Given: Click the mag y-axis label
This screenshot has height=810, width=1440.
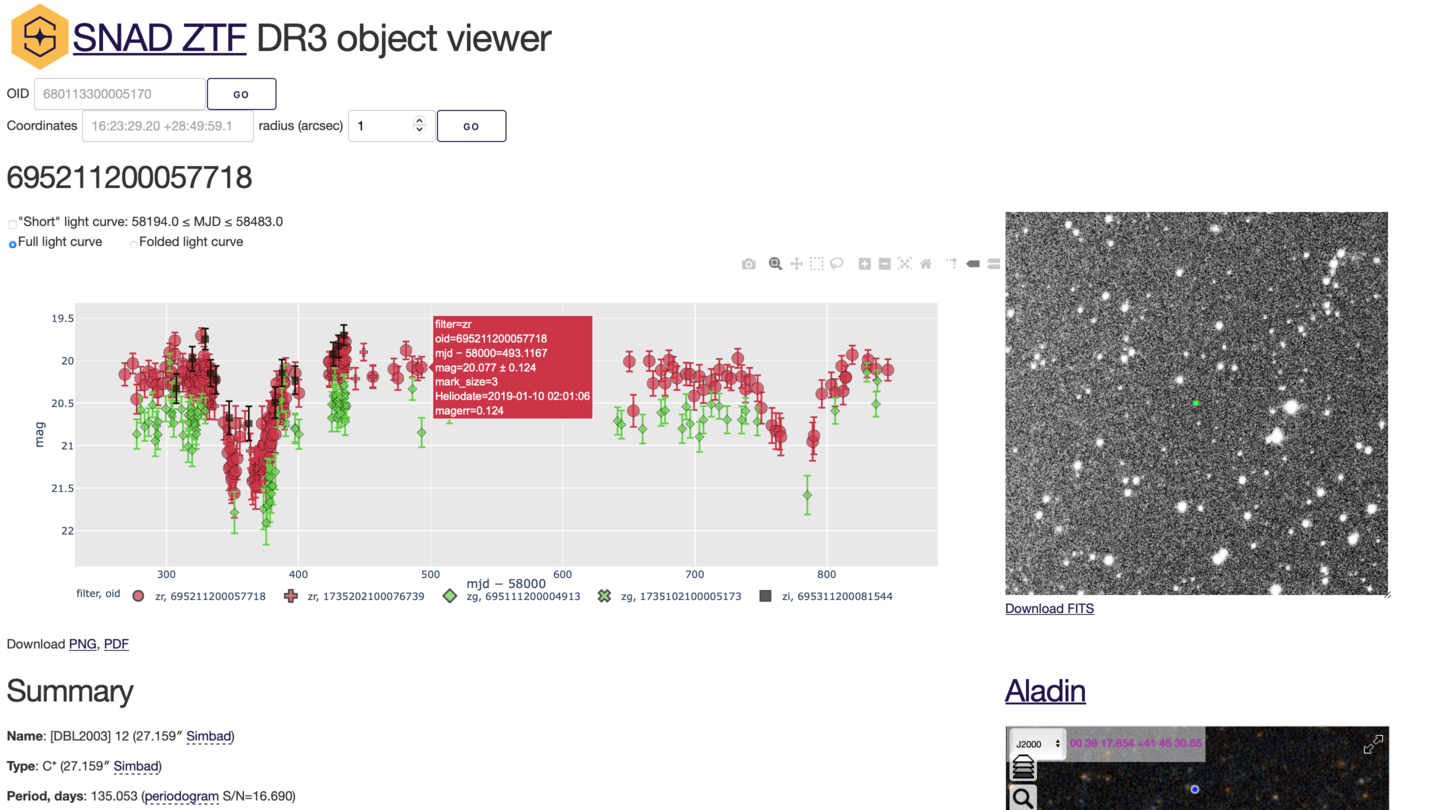Looking at the screenshot, I should (40, 435).
